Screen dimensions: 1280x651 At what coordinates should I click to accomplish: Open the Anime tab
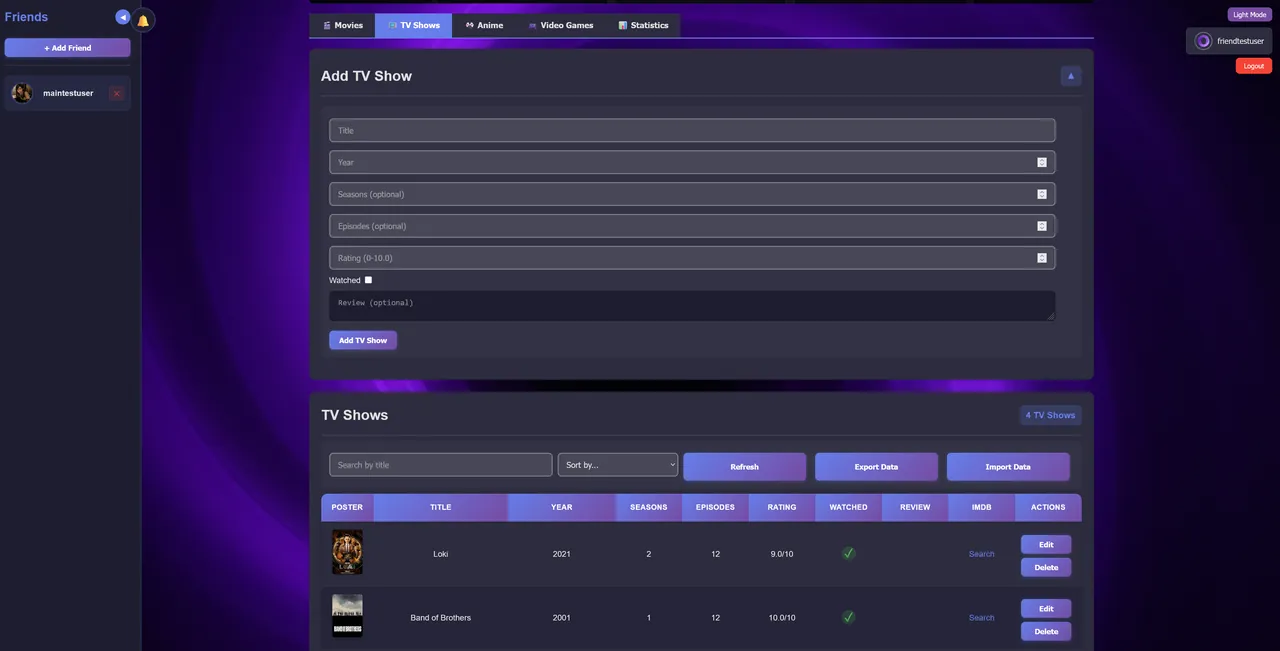pyautogui.click(x=484, y=25)
